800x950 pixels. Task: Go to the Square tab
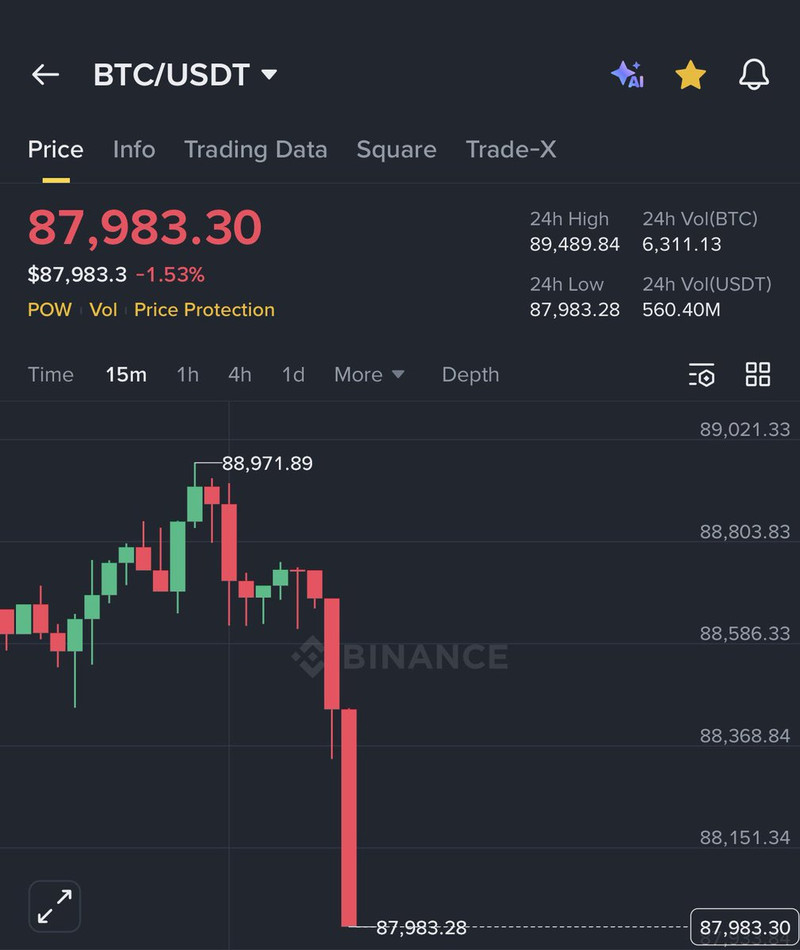[x=396, y=150]
